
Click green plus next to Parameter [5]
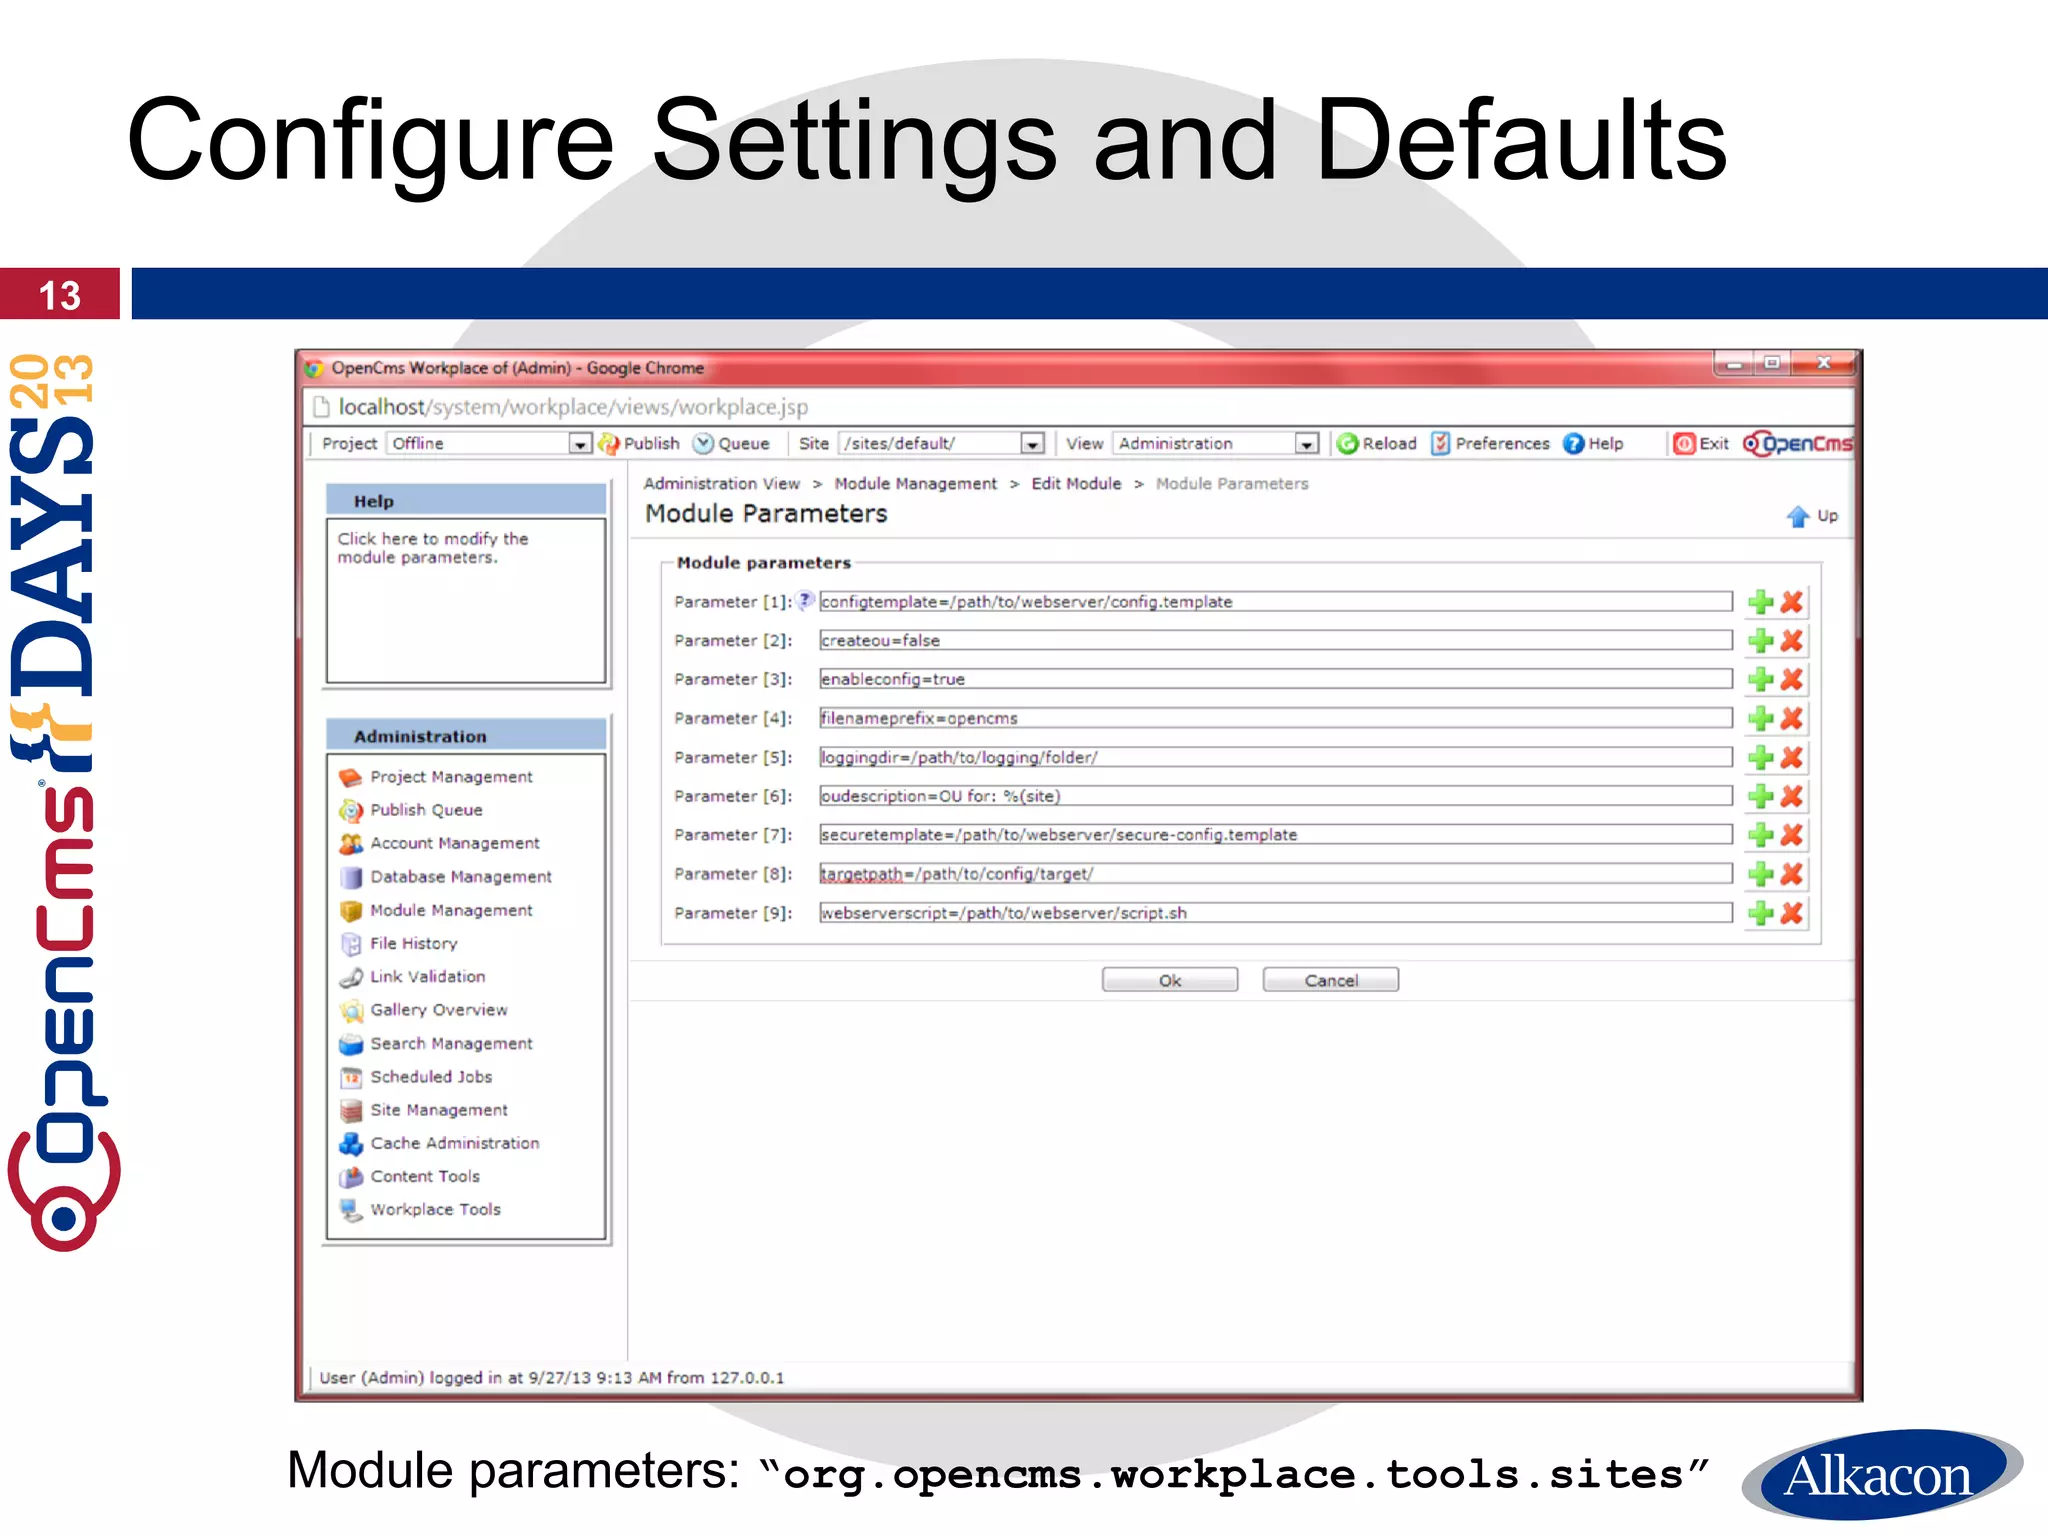pyautogui.click(x=1760, y=757)
